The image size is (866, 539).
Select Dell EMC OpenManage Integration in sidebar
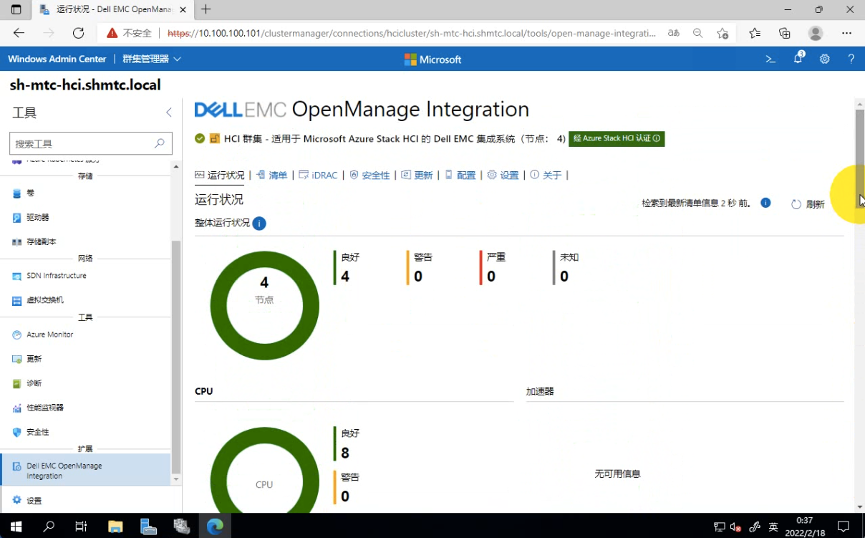(x=86, y=471)
